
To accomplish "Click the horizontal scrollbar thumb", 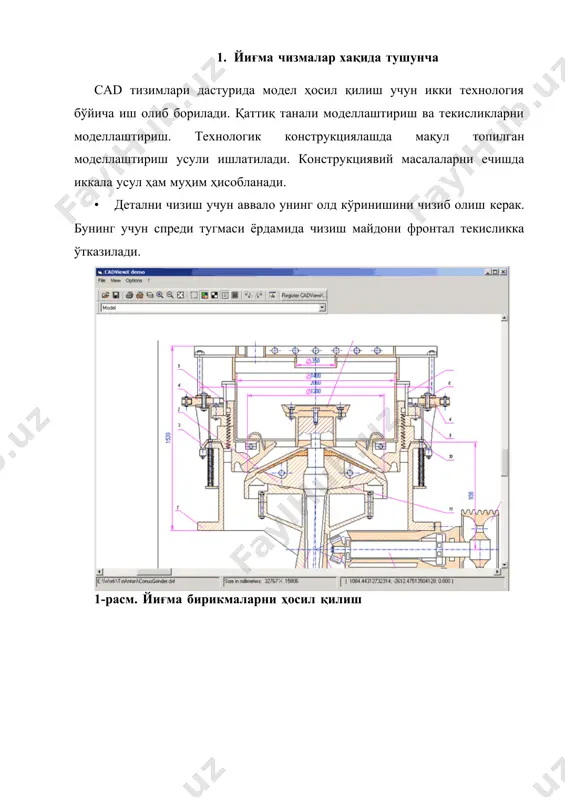I will click(154, 572).
